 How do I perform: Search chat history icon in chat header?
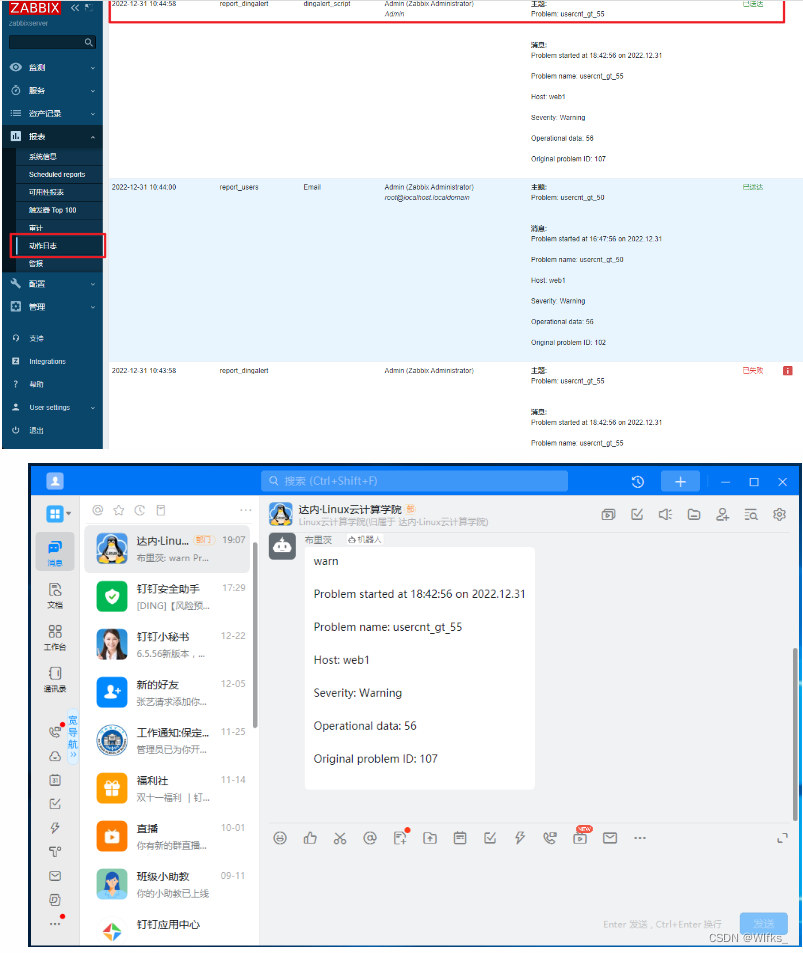(x=751, y=515)
